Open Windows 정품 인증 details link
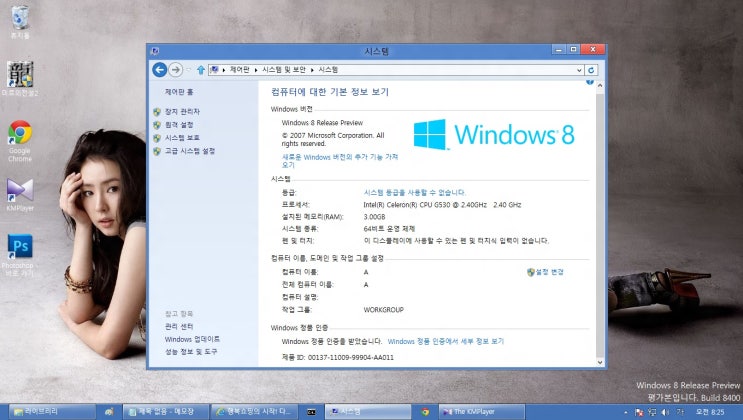 446,341
